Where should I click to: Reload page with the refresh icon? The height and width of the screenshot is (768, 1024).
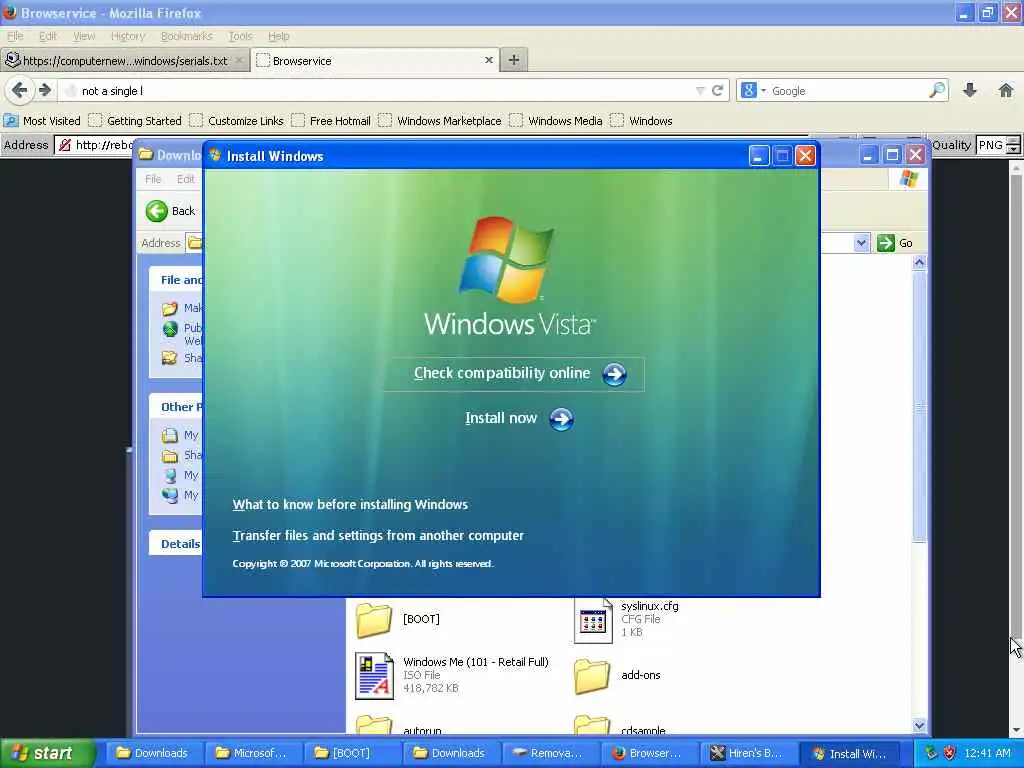click(717, 90)
